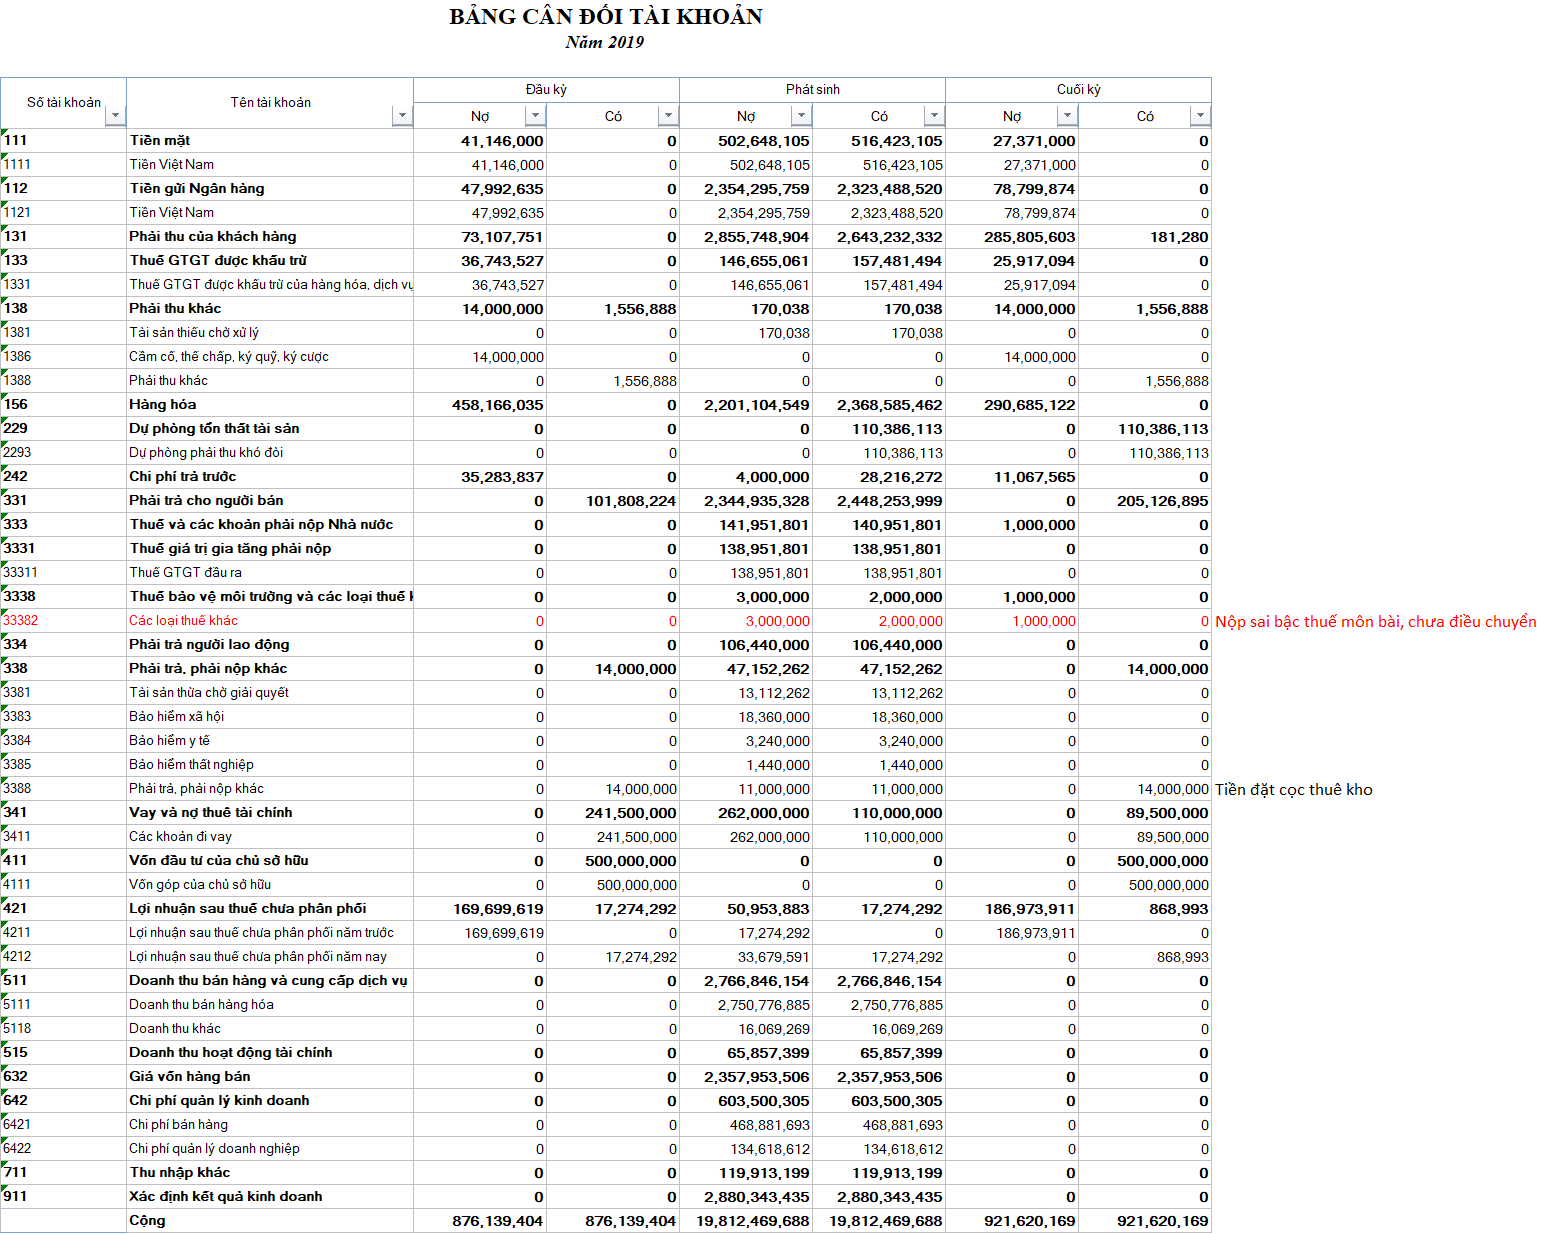
Task: Select the Năm 2019 subtitle cell
Action: pos(604,43)
